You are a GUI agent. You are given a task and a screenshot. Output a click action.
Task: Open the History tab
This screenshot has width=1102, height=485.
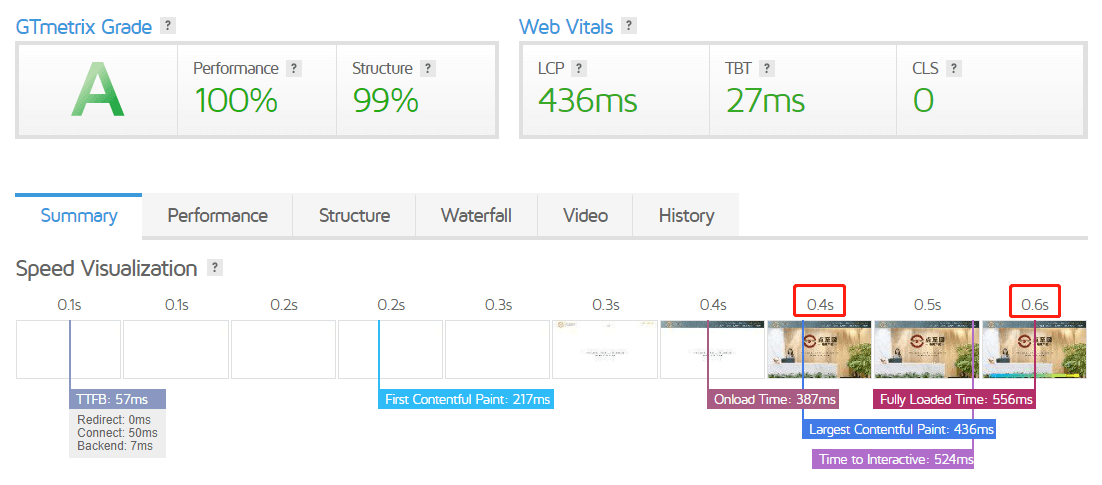coord(686,215)
